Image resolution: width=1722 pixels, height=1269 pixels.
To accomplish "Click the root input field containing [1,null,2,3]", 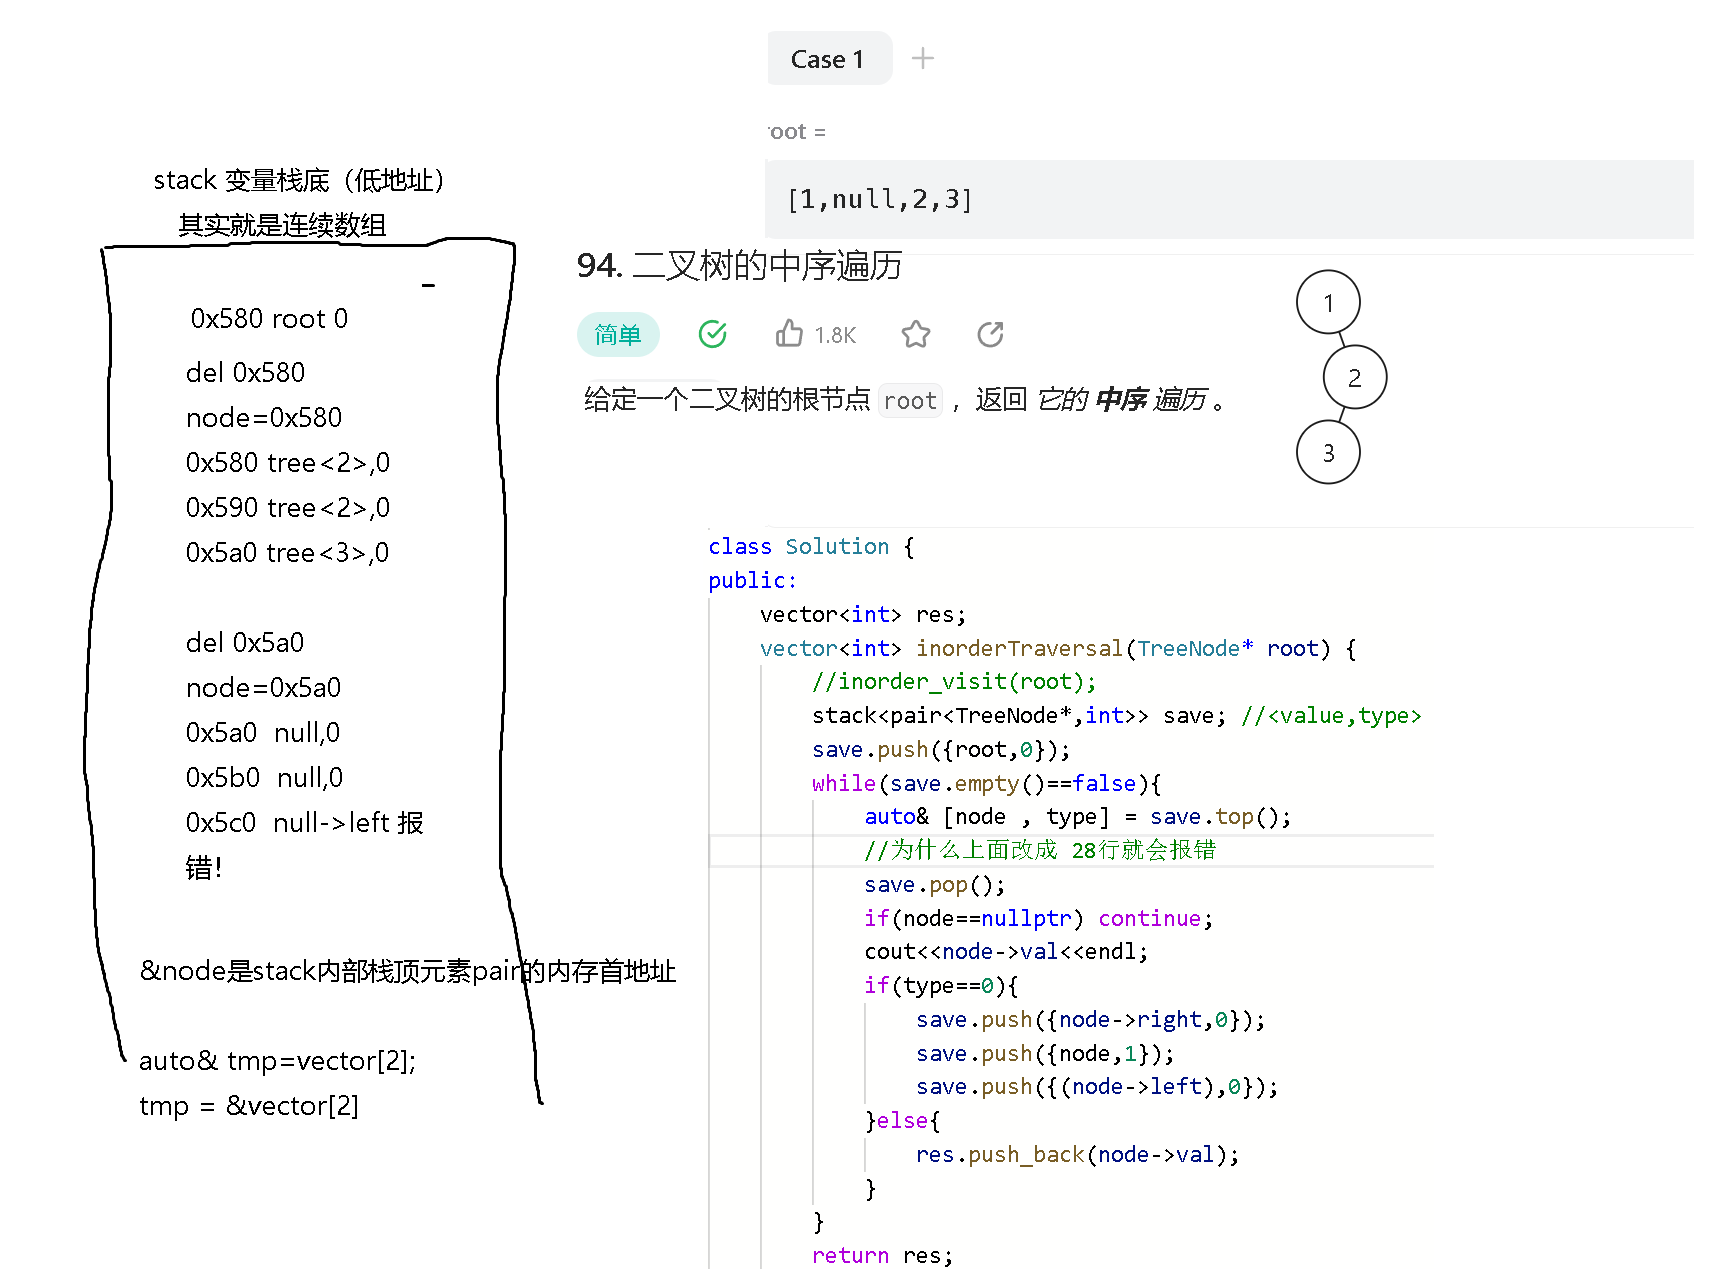I will [x=1230, y=200].
